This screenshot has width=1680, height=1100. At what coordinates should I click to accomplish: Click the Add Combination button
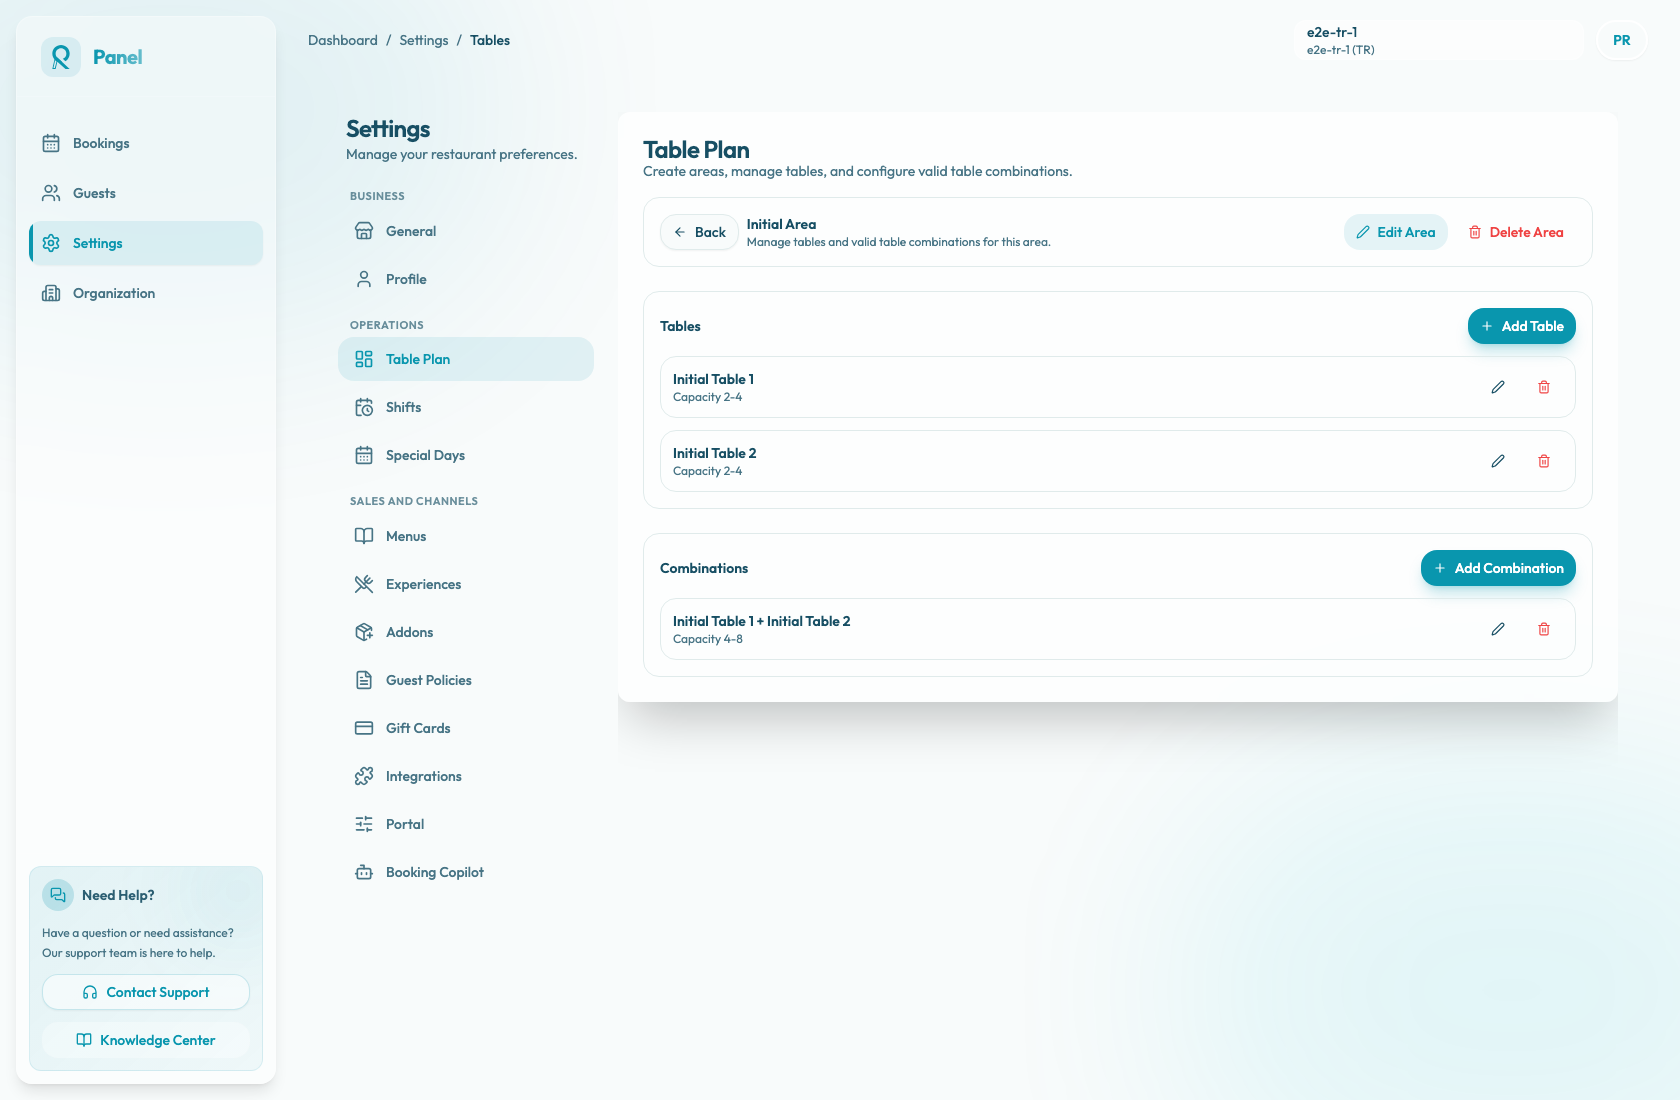coord(1498,568)
